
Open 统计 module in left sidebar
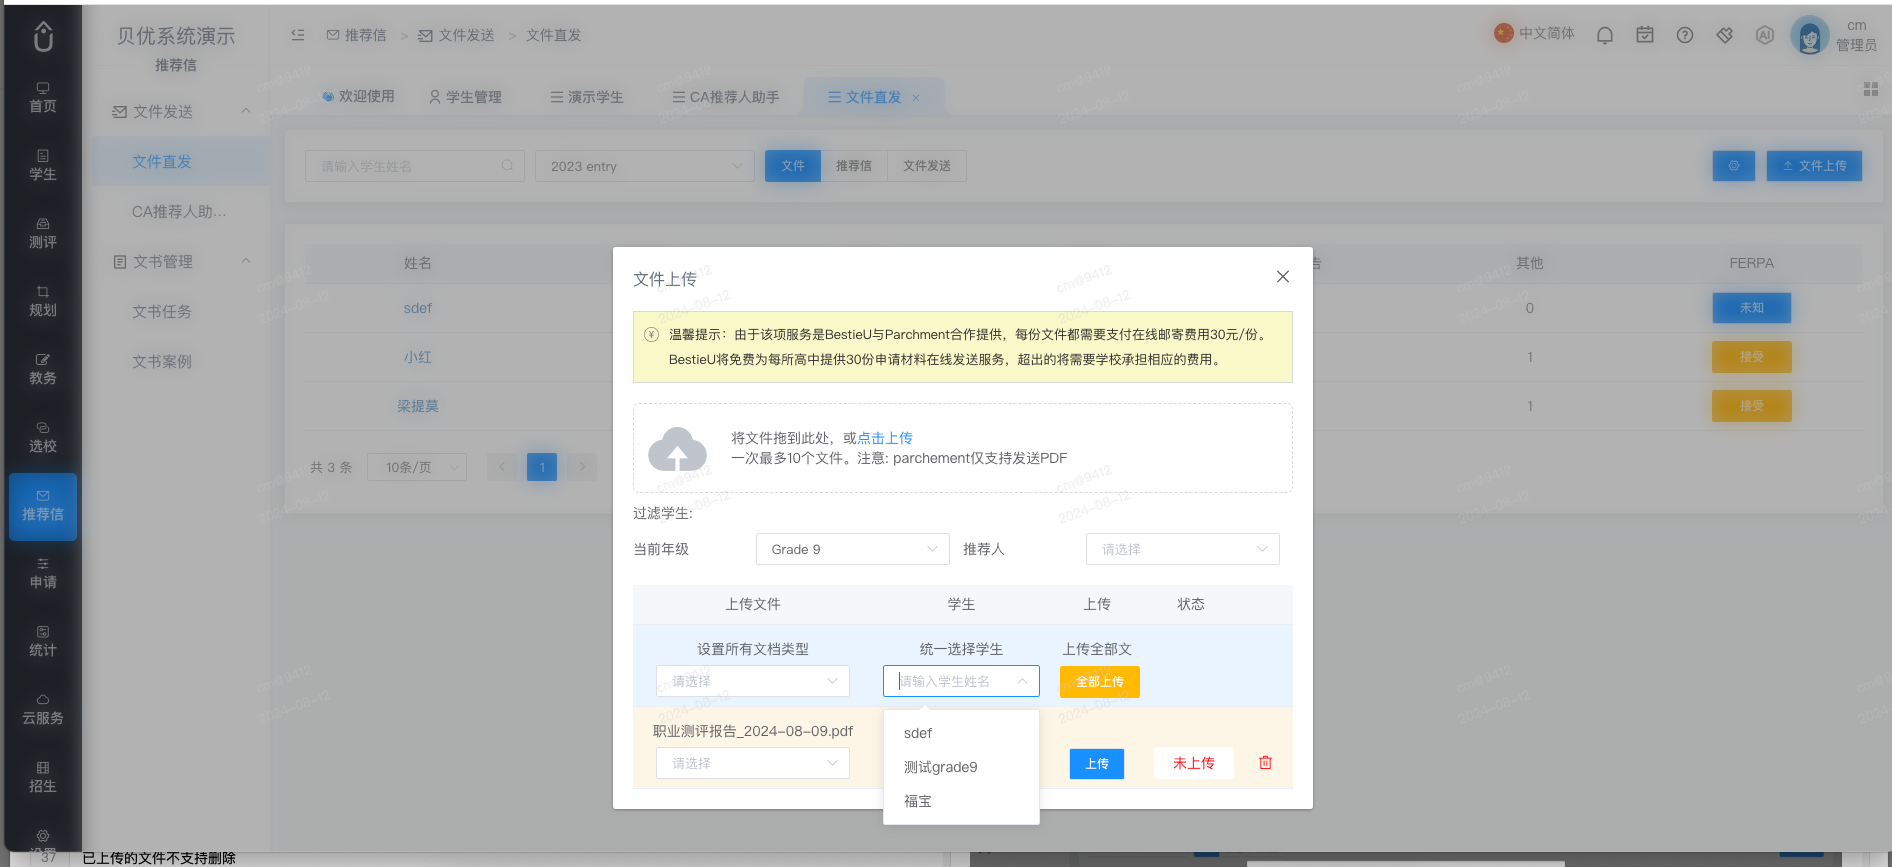pos(43,642)
